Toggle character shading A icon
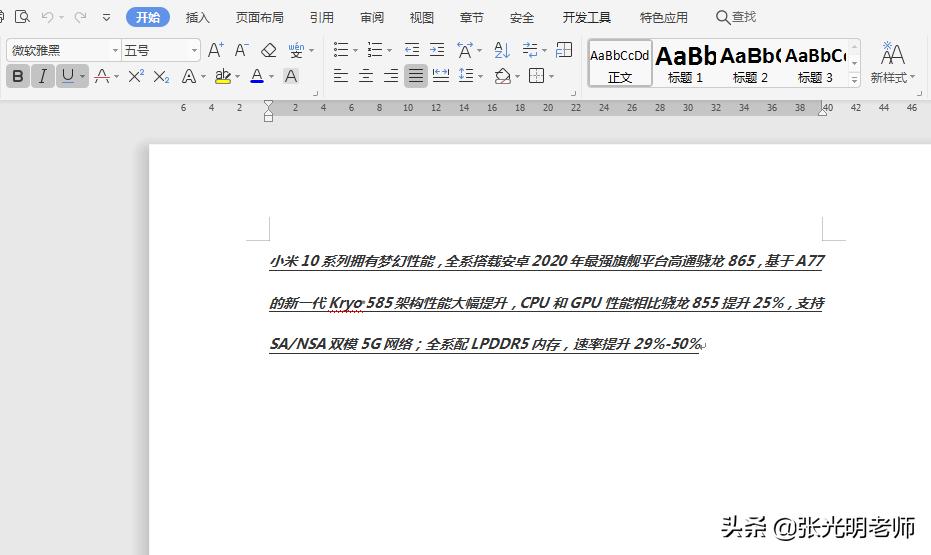This screenshot has width=931, height=555. tap(291, 76)
